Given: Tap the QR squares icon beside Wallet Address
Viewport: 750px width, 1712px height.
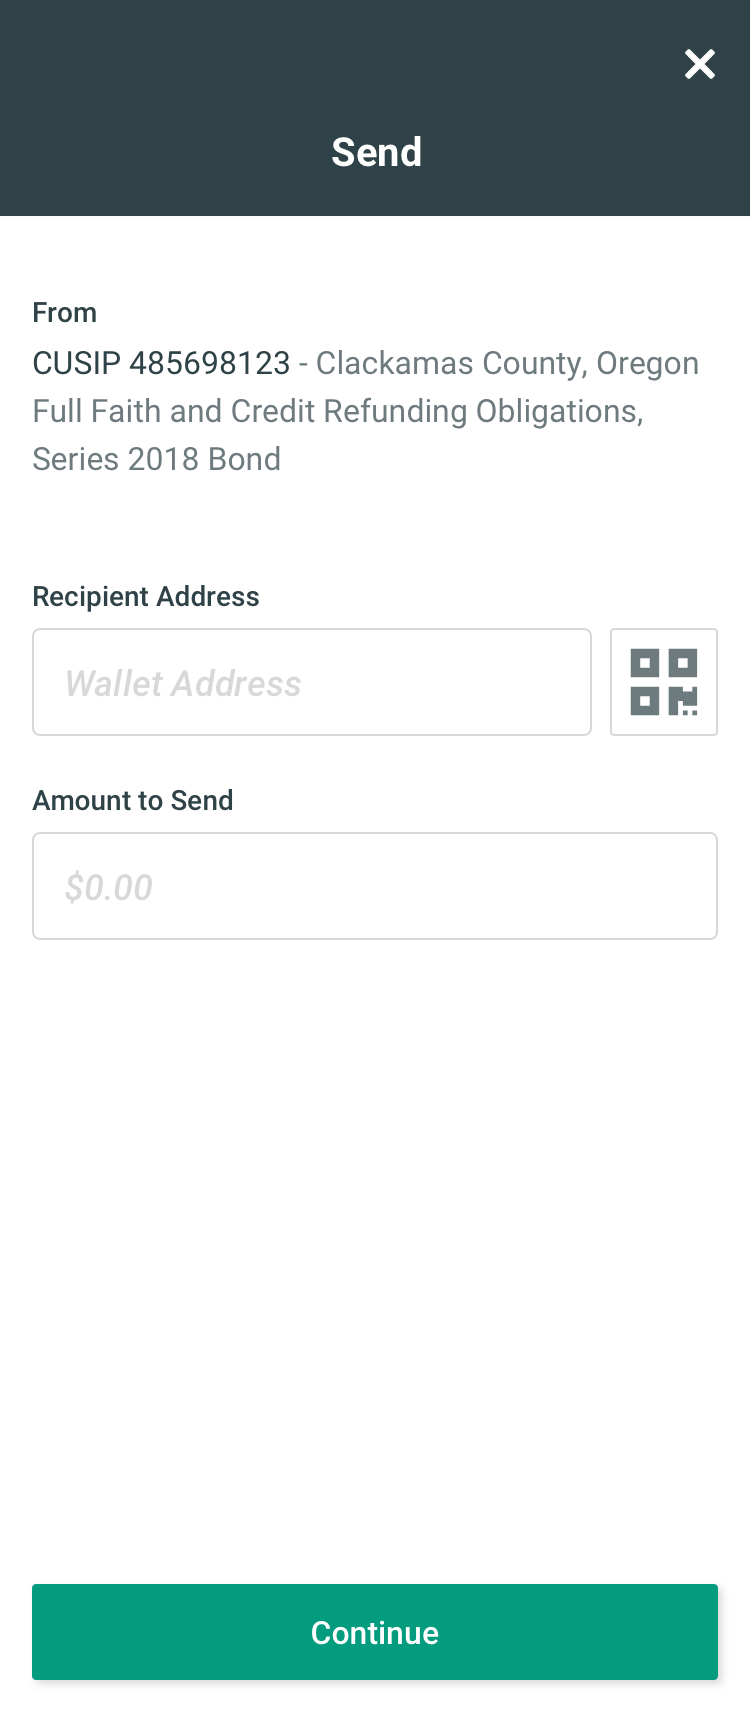Looking at the screenshot, I should point(664,682).
